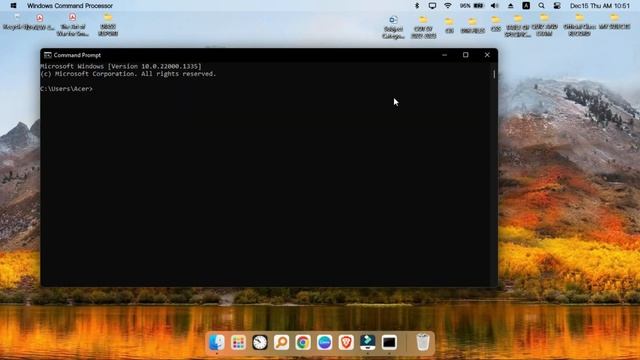
Task: Click "(c) Microsoft Corporation" text line
Action: (128, 74)
